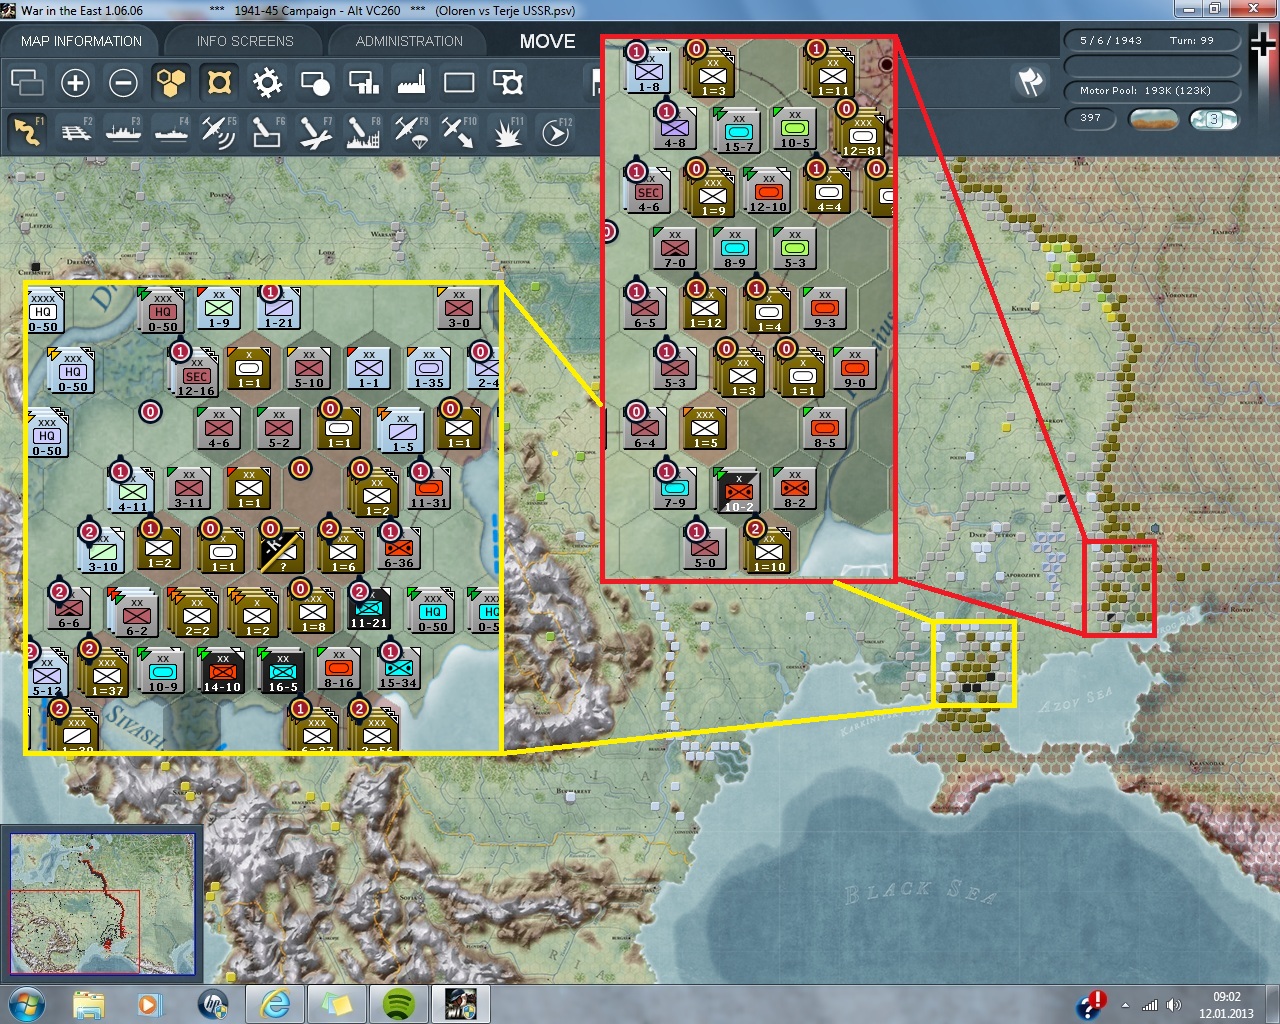
Task: Select the Move mode (F1) icon
Action: (27, 131)
